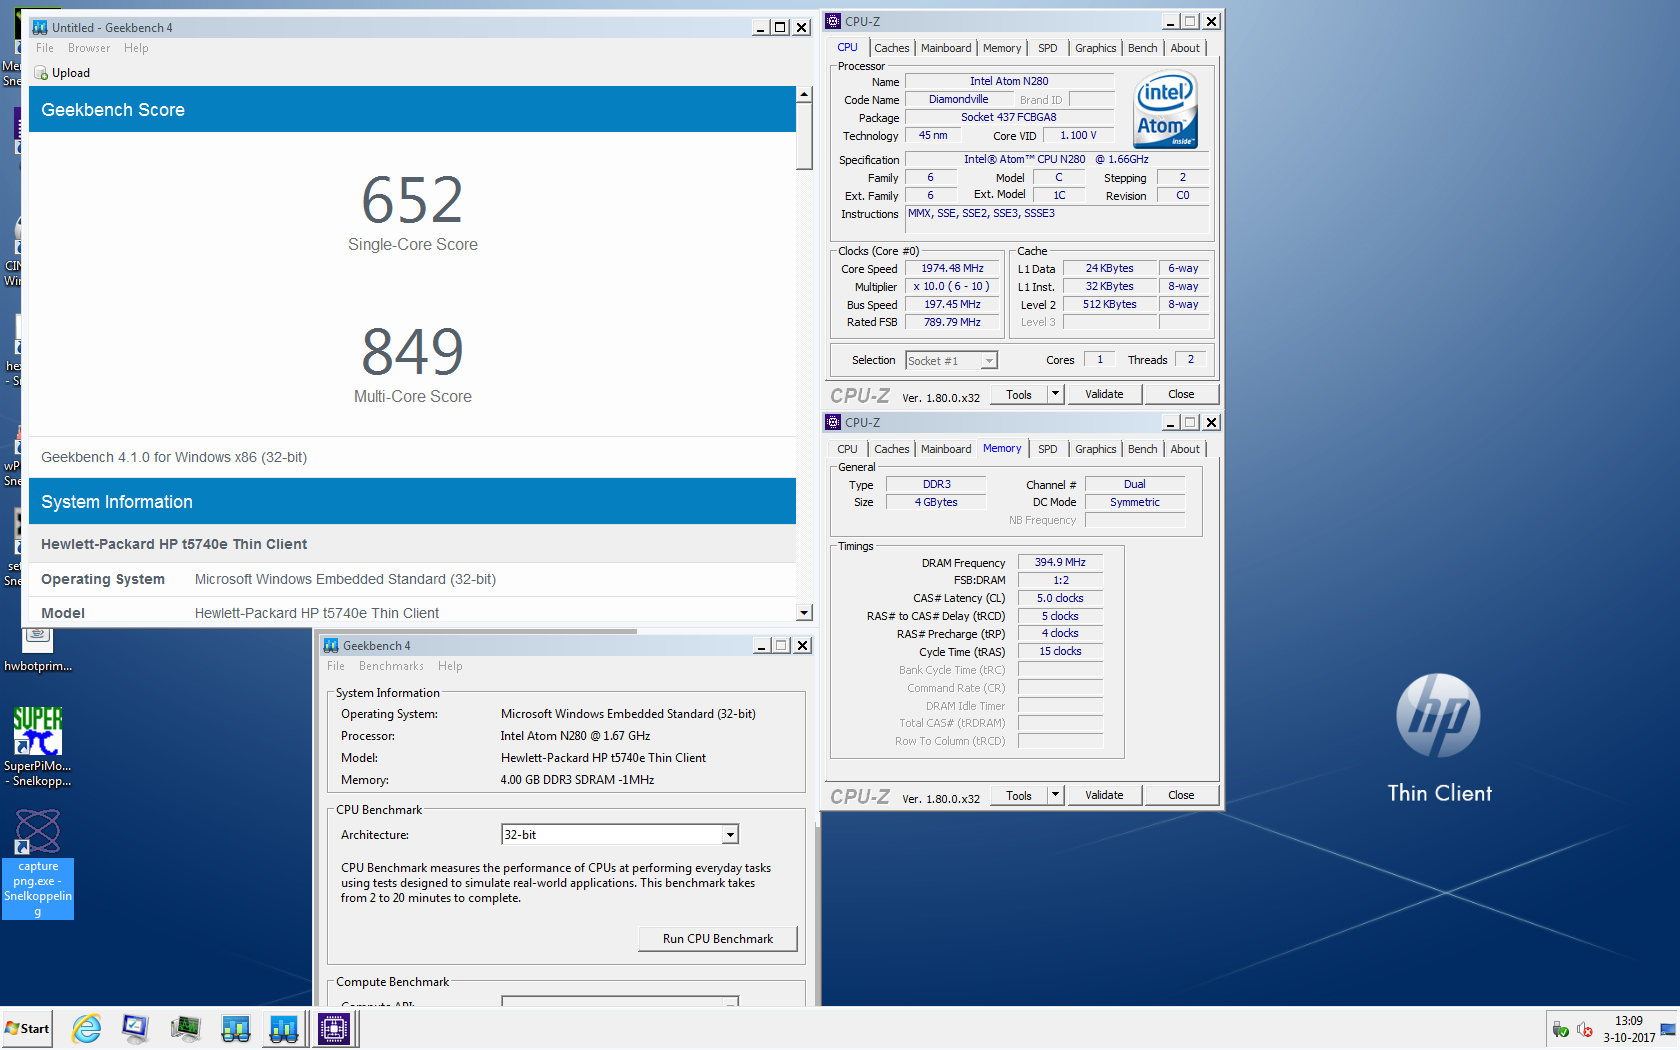This screenshot has height=1050, width=1680.
Task: Click the Intel Atom logo in CPU-Z
Action: pyautogui.click(x=1166, y=109)
